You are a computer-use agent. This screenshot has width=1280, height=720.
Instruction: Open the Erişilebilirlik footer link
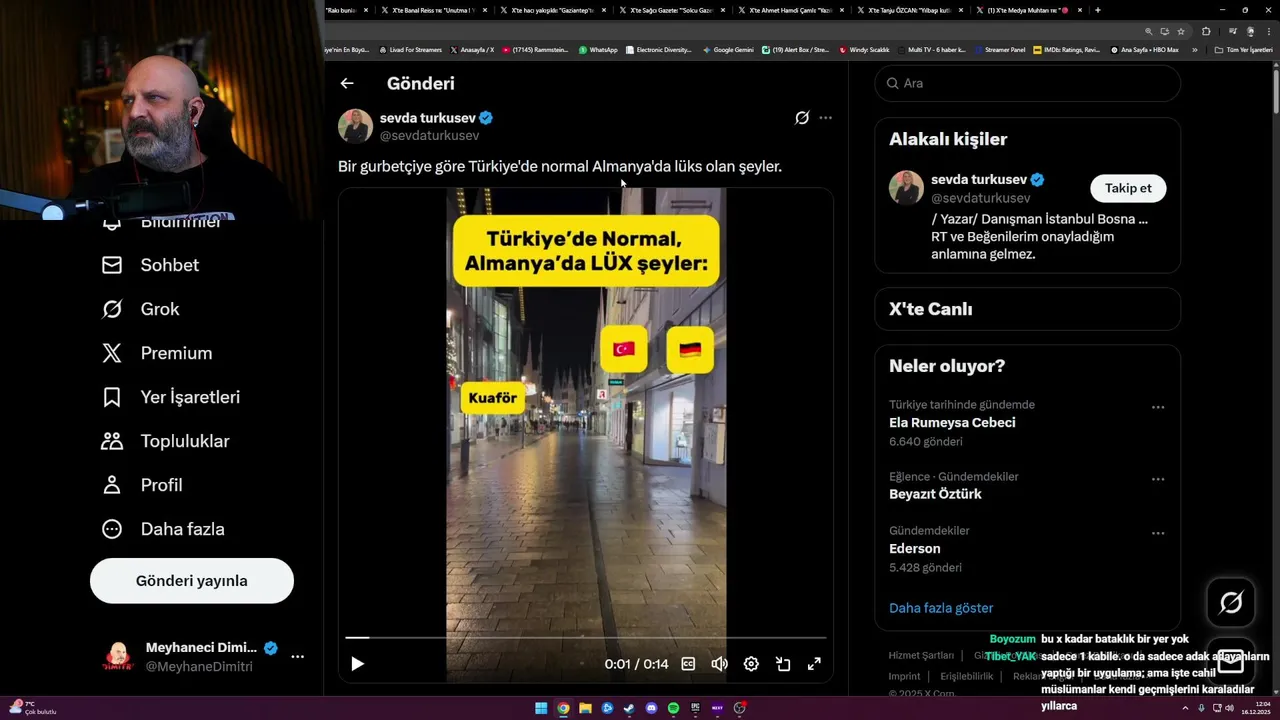tap(967, 676)
